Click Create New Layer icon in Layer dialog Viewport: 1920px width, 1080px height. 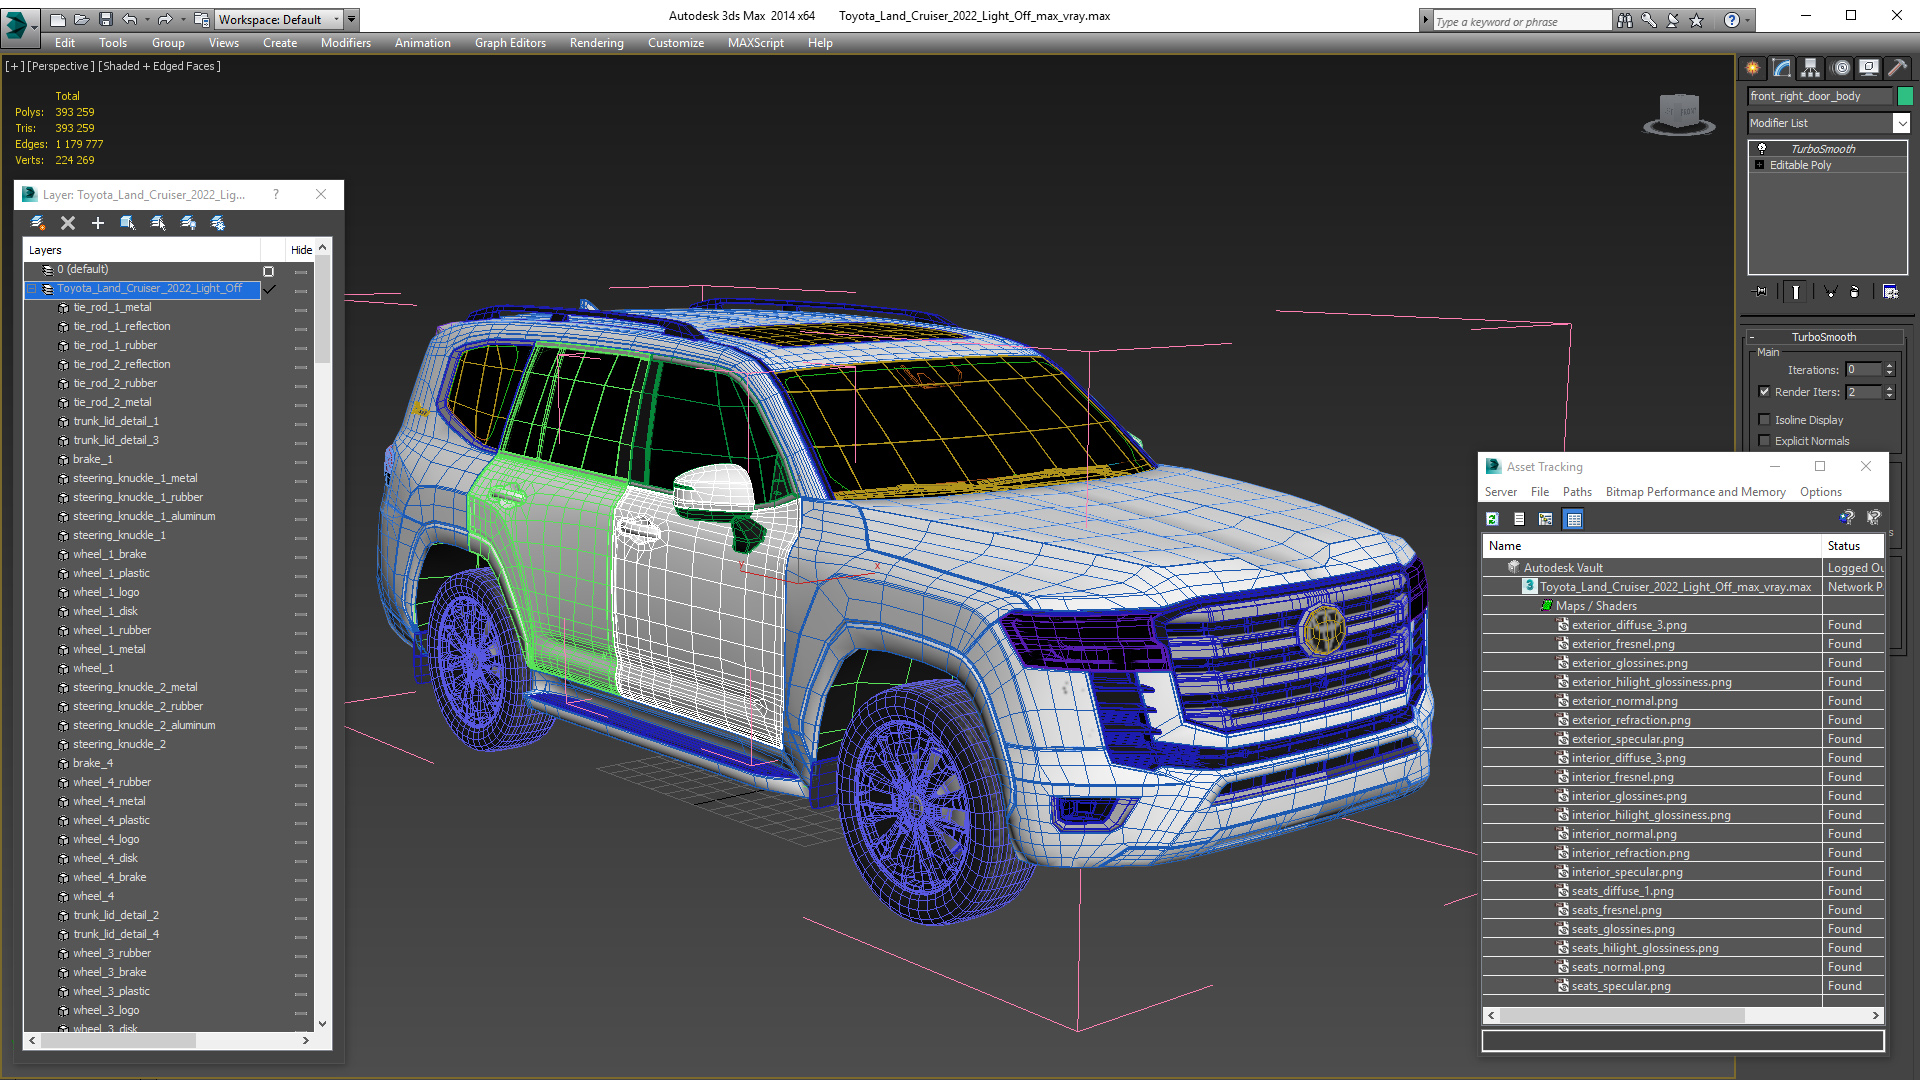38,223
